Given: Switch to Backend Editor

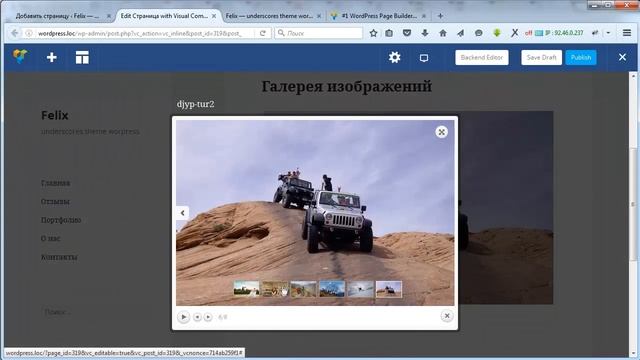Looking at the screenshot, I should (482, 58).
